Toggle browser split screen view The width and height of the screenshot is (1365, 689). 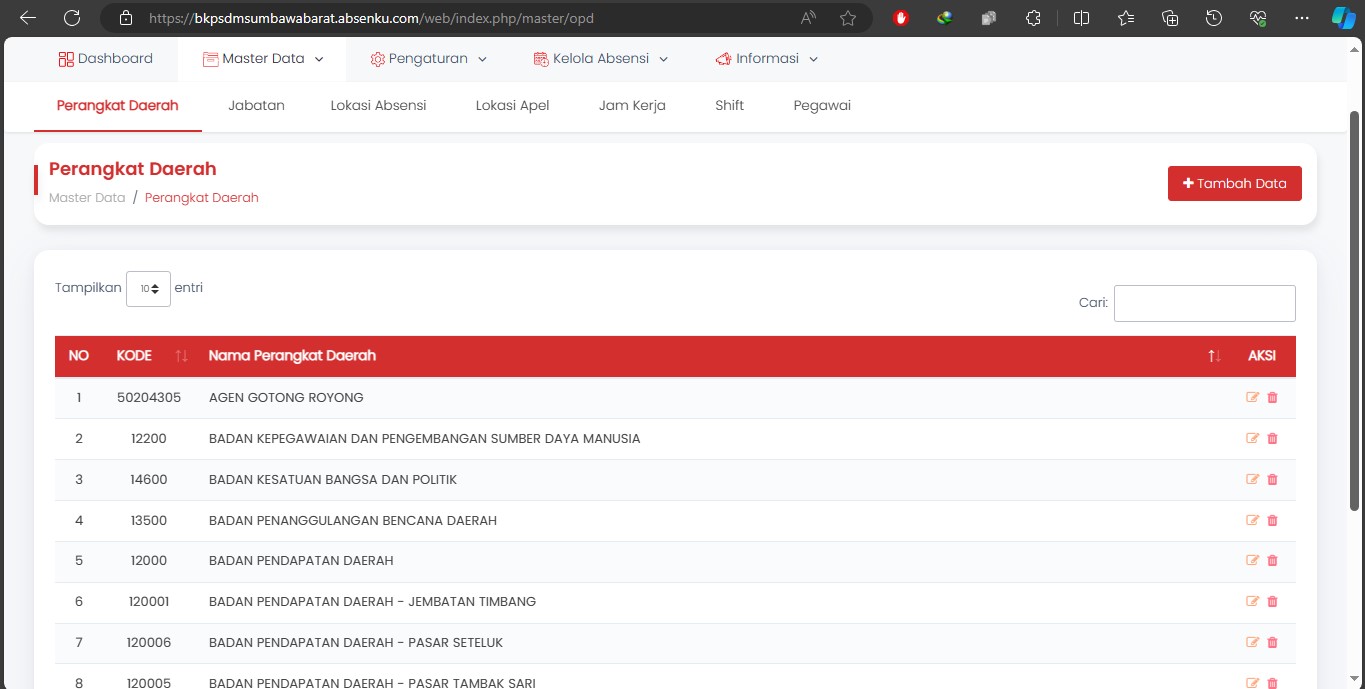coord(1081,18)
